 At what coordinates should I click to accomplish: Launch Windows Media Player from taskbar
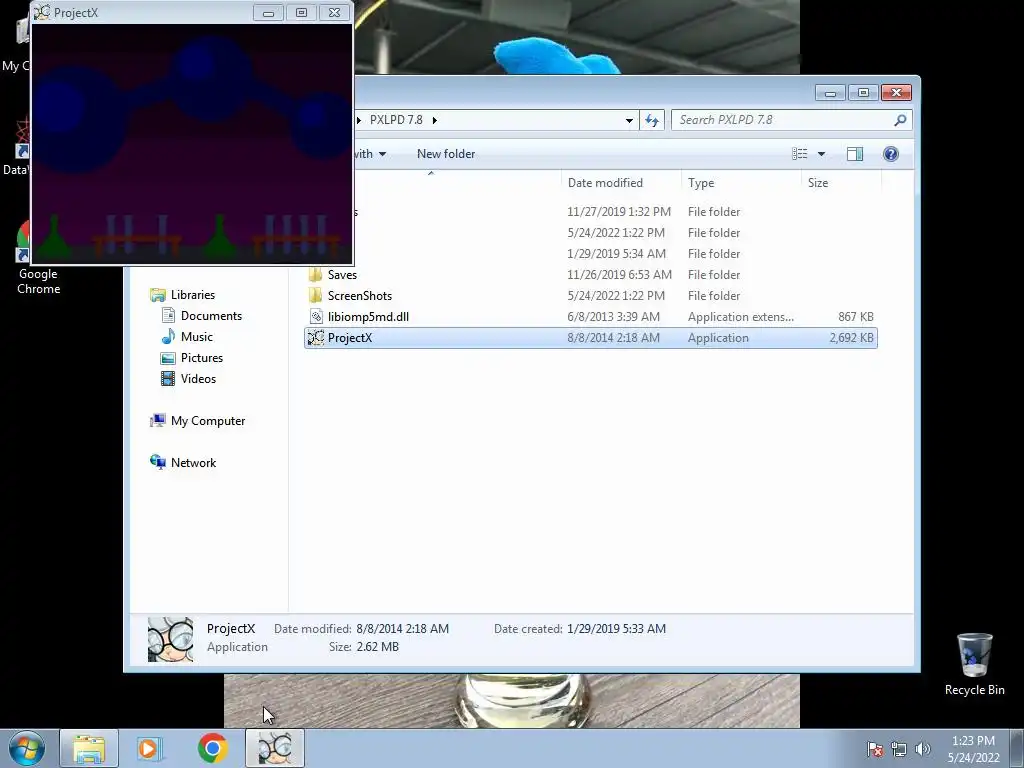(x=150, y=748)
